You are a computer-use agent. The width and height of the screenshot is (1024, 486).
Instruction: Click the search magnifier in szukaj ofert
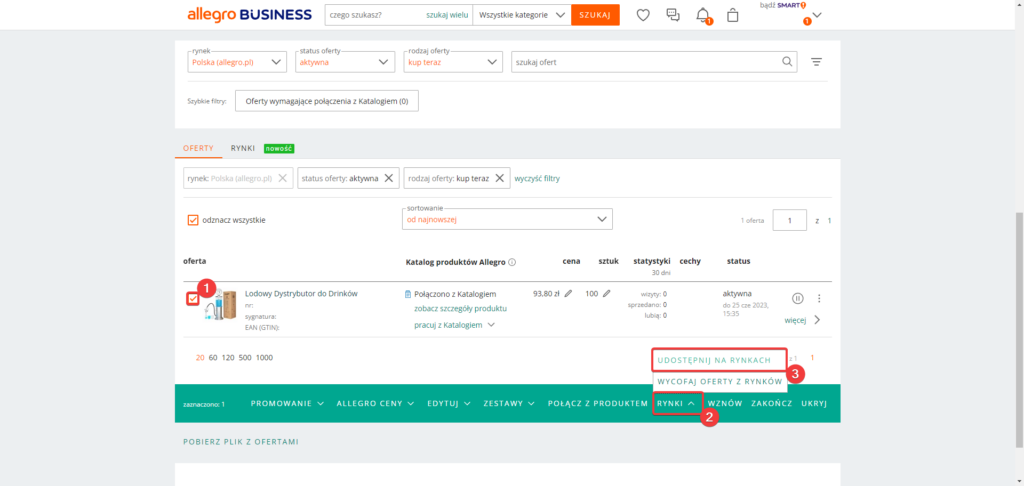click(787, 62)
